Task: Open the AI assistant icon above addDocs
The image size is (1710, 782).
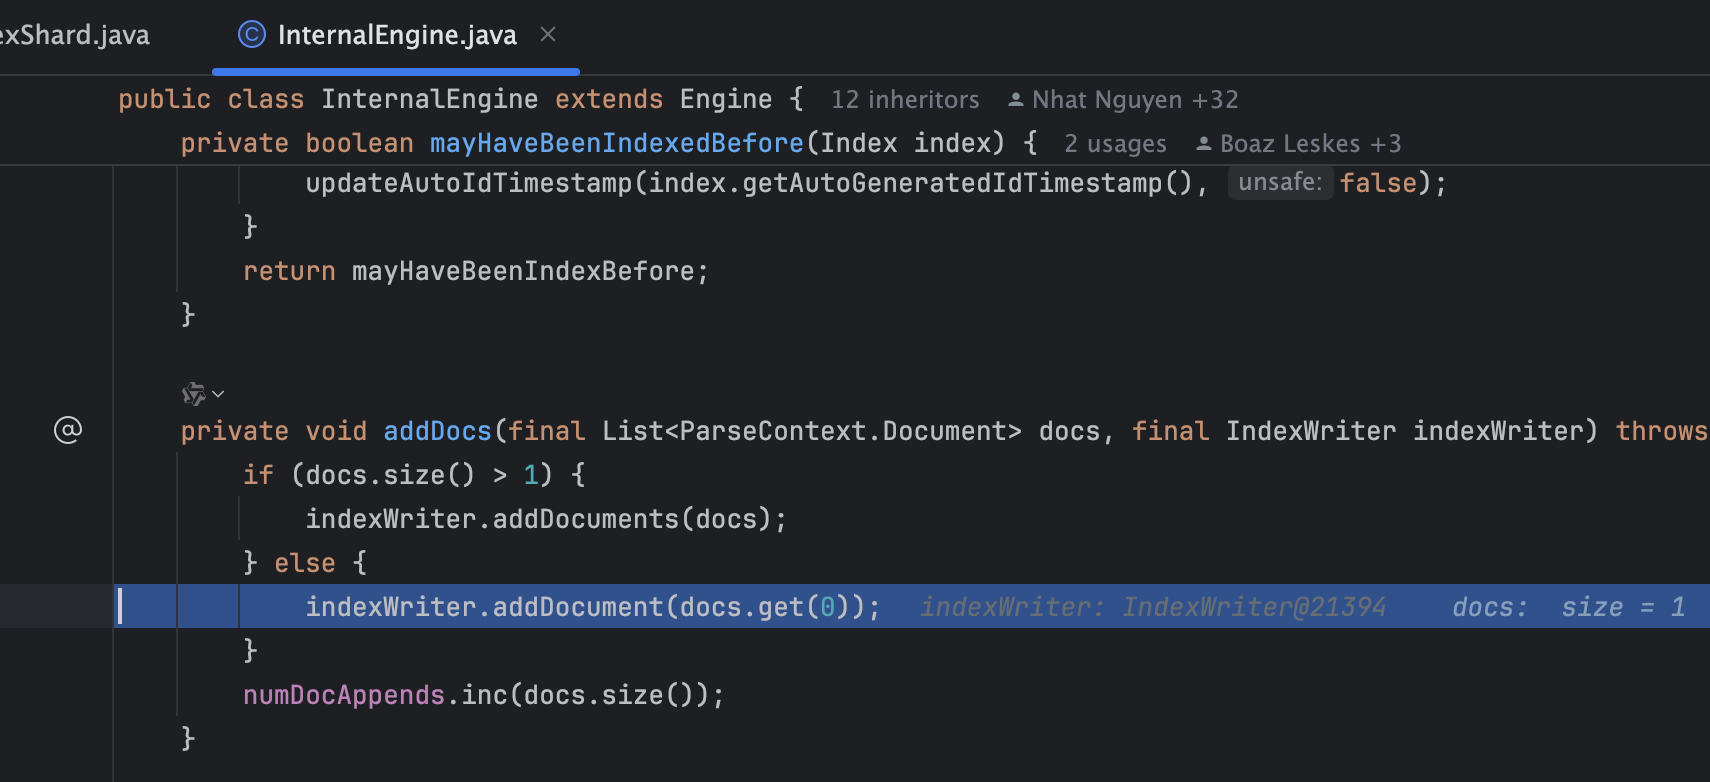Action: (x=193, y=394)
